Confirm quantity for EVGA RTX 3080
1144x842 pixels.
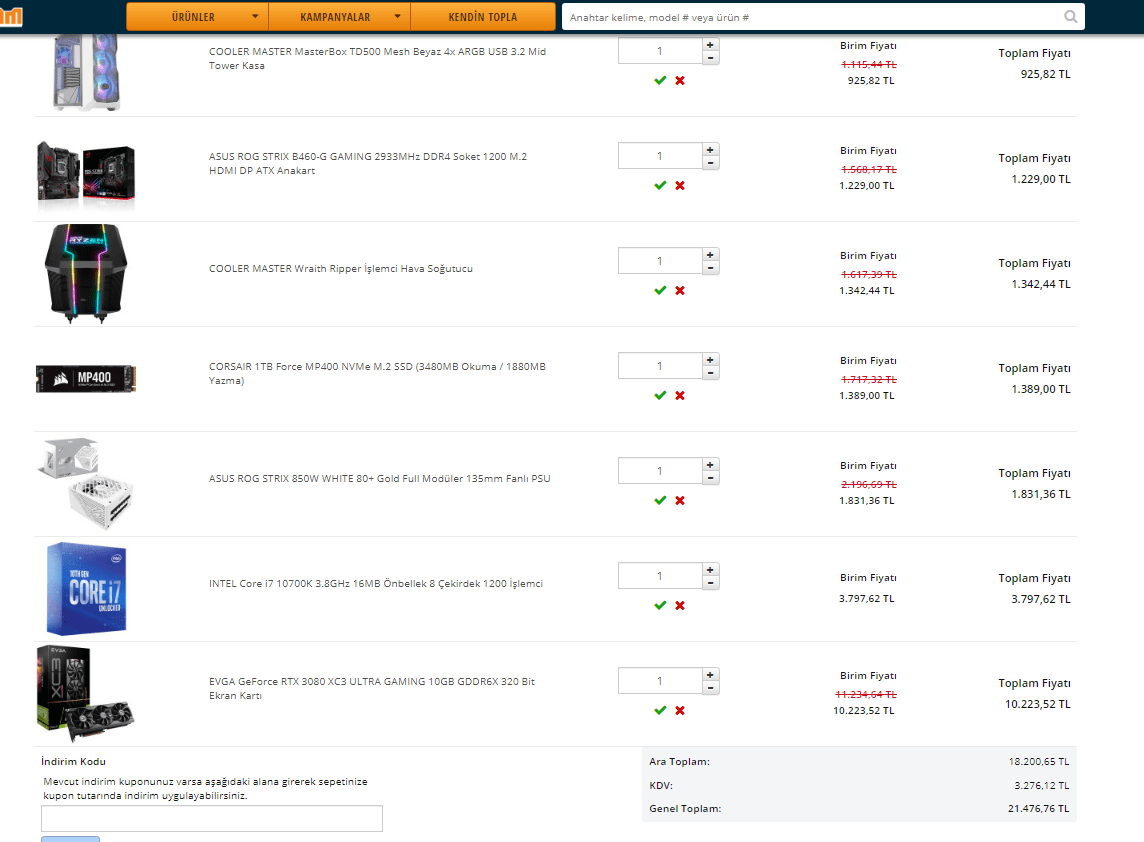[x=660, y=711]
